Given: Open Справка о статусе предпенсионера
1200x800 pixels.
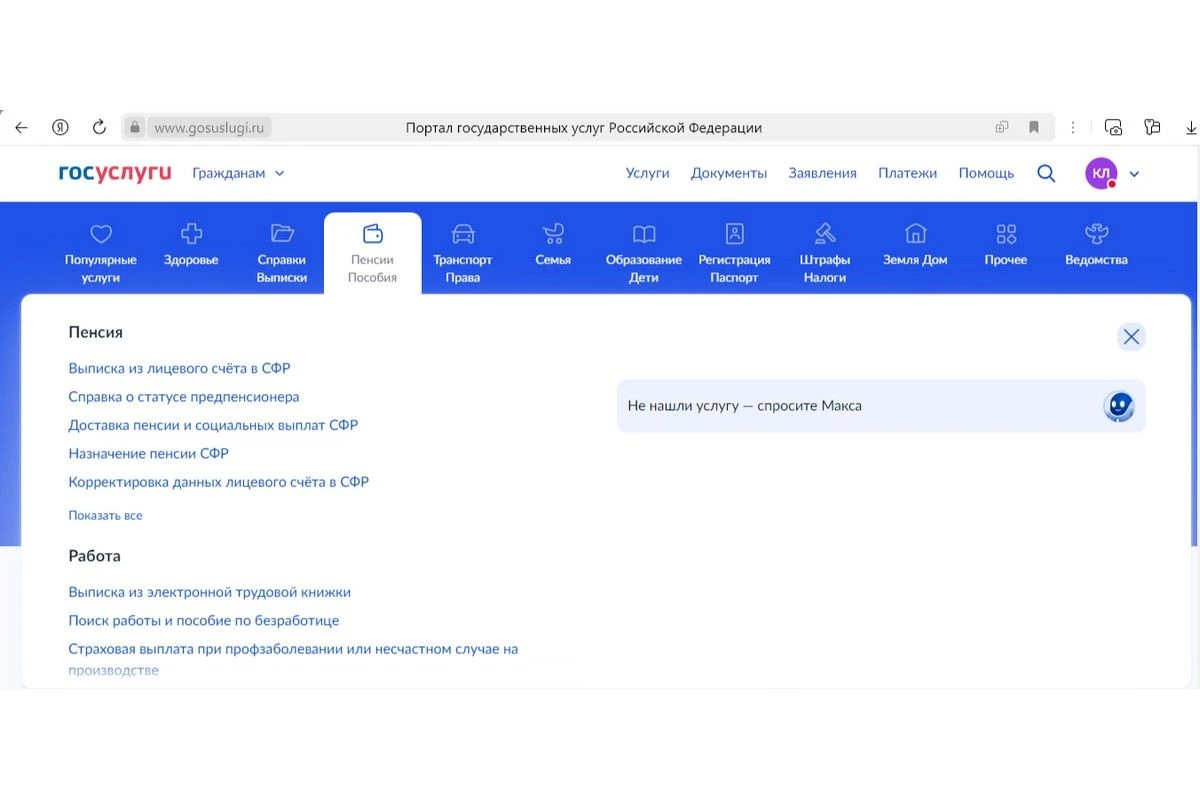Looking at the screenshot, I should [x=184, y=397].
